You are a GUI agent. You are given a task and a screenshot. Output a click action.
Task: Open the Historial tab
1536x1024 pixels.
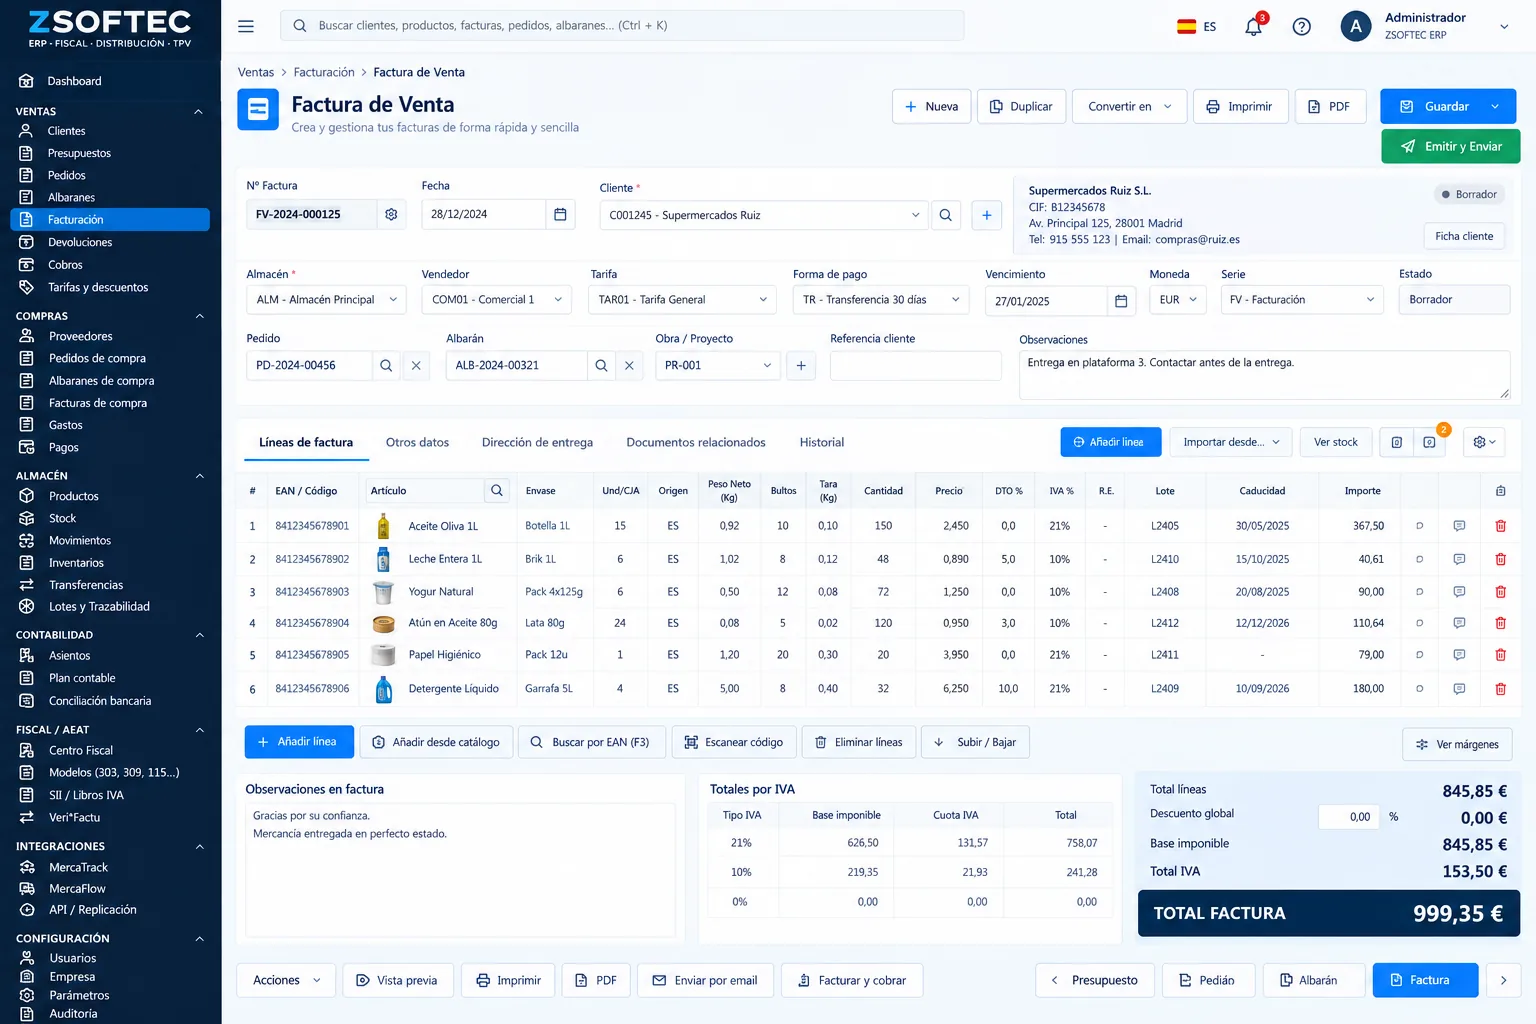point(822,442)
